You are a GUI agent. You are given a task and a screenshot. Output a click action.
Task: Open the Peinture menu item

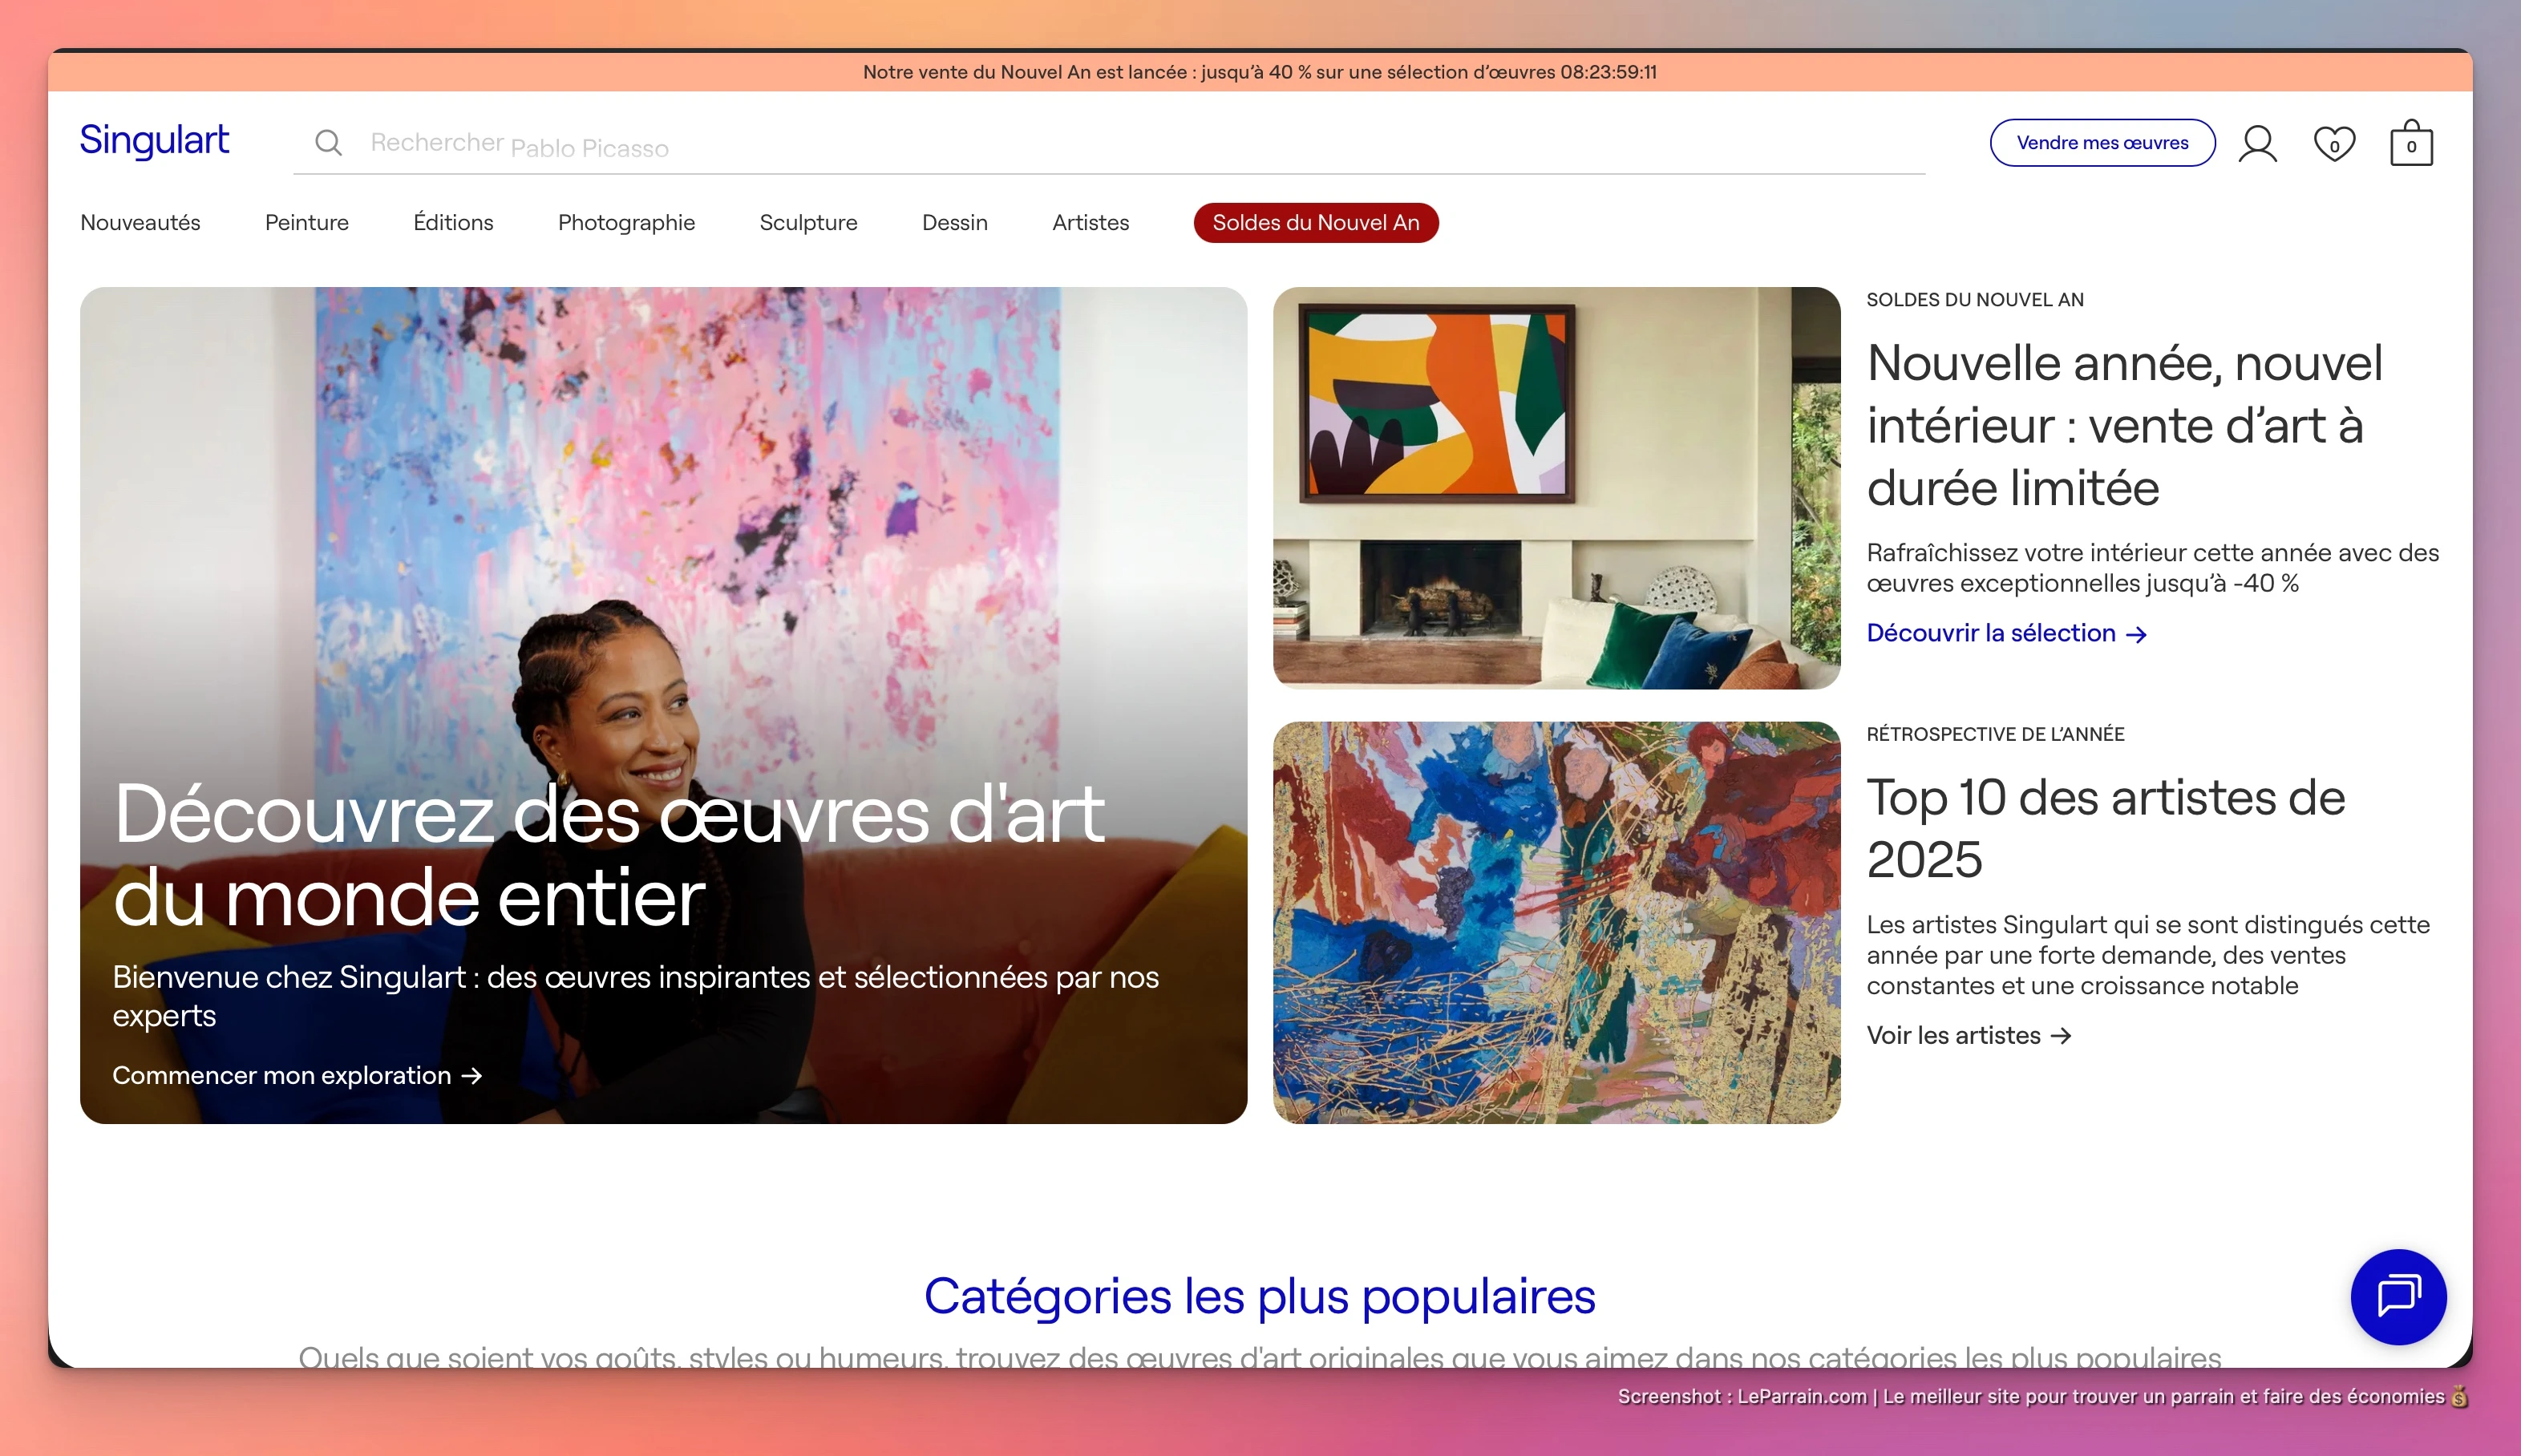click(x=306, y=222)
